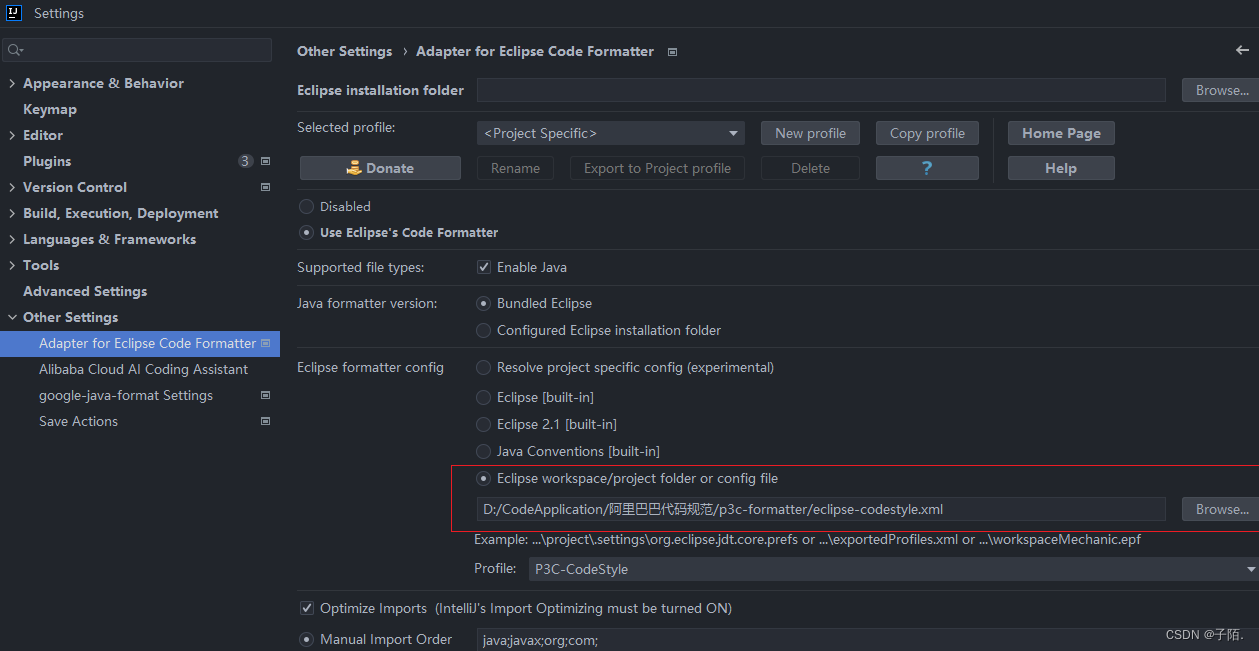
Task: Click the Donate button
Action: click(380, 168)
